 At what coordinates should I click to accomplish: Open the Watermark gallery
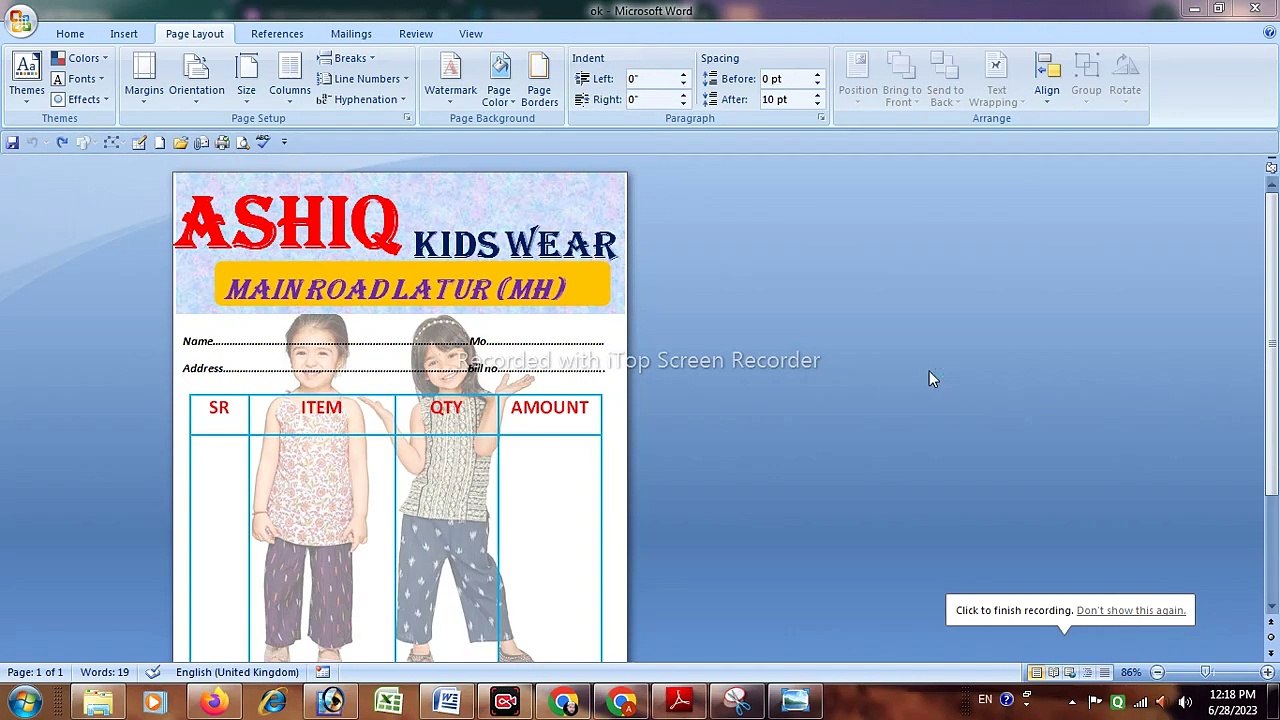450,78
